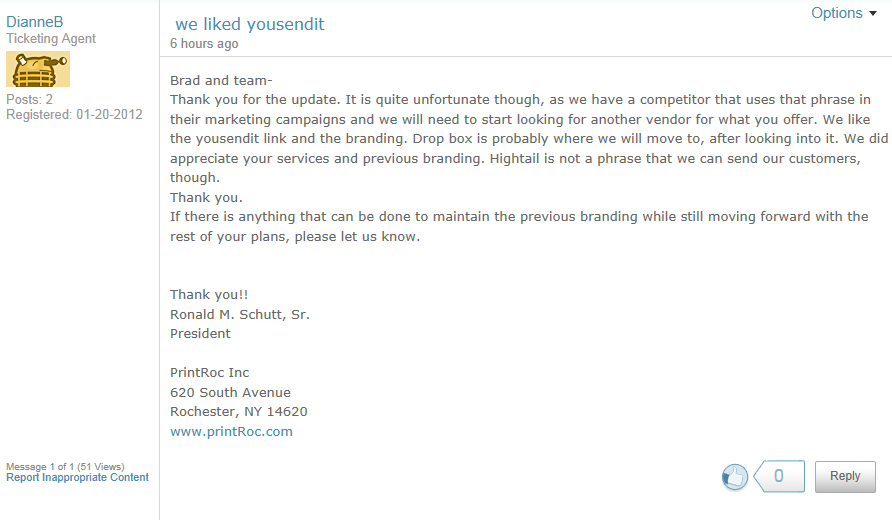Click the 620 South Avenue address line
Viewport: 892px width, 520px height.
(x=230, y=392)
